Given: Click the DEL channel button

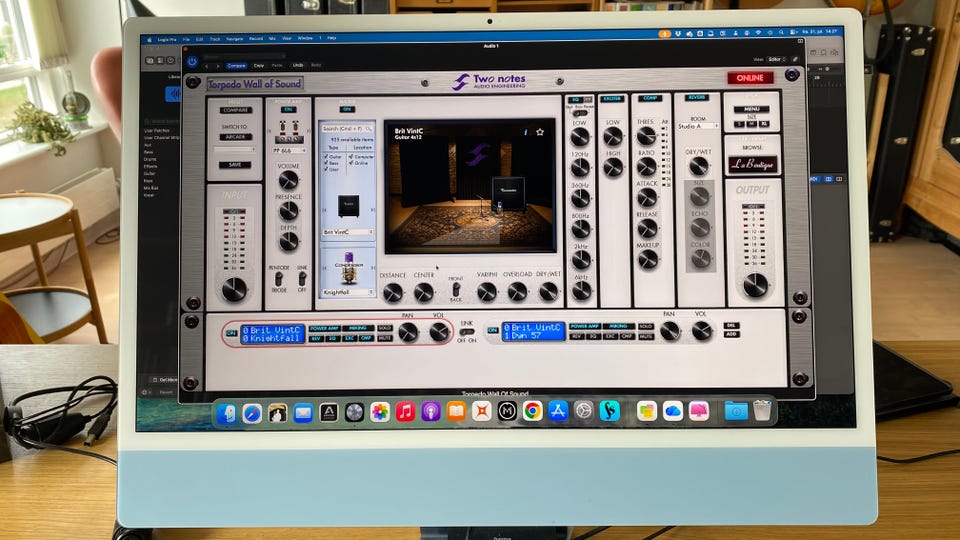Looking at the screenshot, I should click(731, 326).
